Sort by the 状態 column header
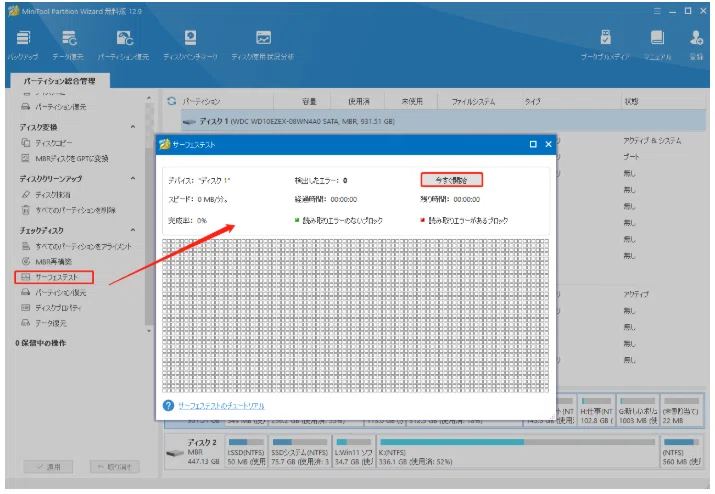This screenshot has width=715, height=494. click(x=631, y=101)
